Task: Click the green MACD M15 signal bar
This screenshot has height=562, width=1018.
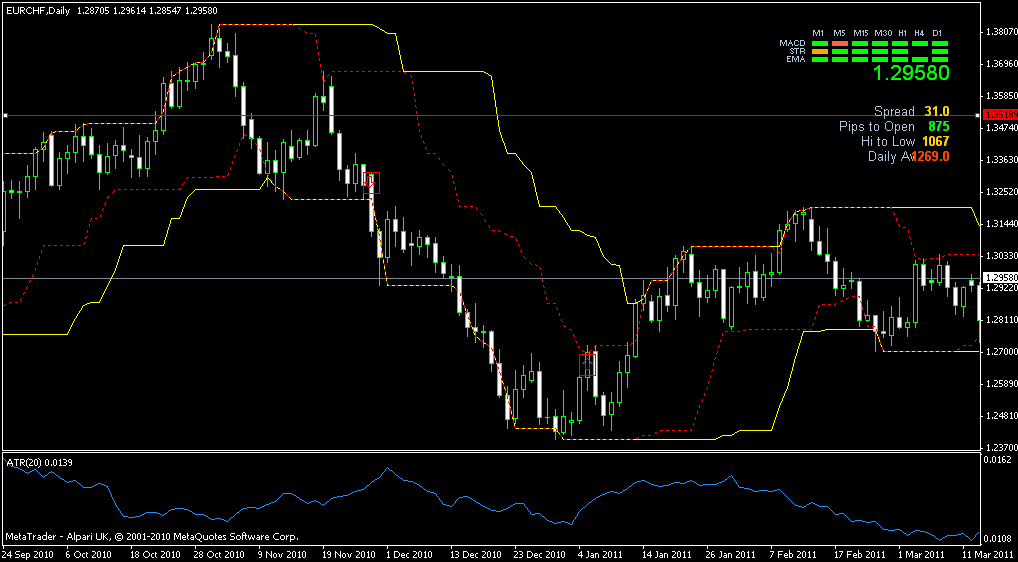Action: pos(860,43)
